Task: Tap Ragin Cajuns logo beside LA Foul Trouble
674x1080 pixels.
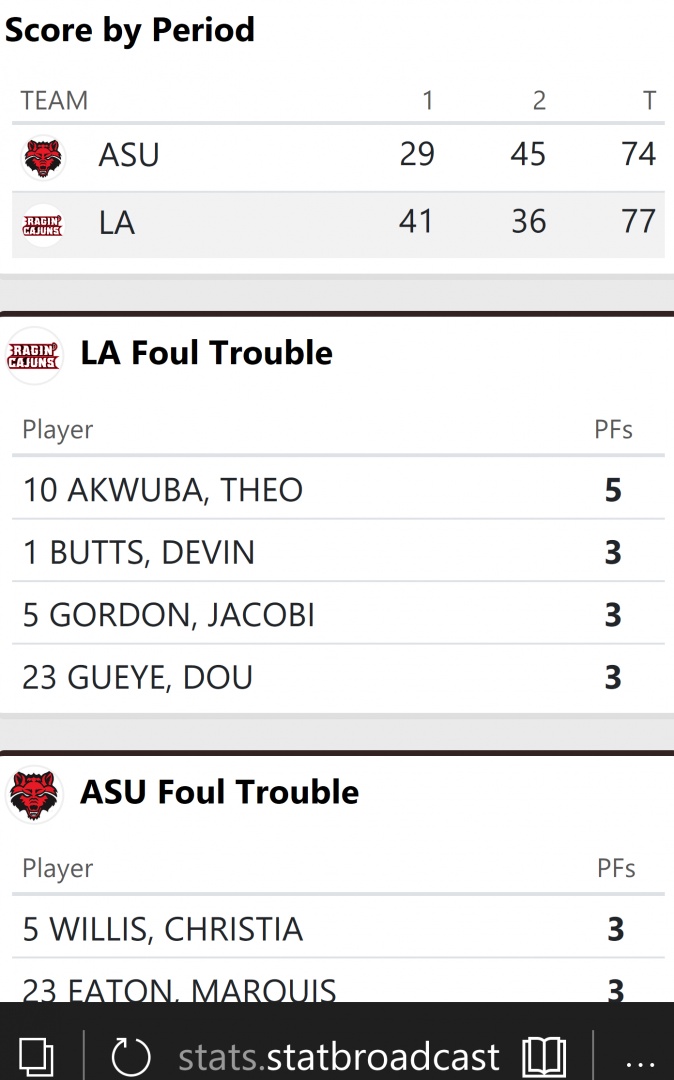Action: tap(34, 354)
